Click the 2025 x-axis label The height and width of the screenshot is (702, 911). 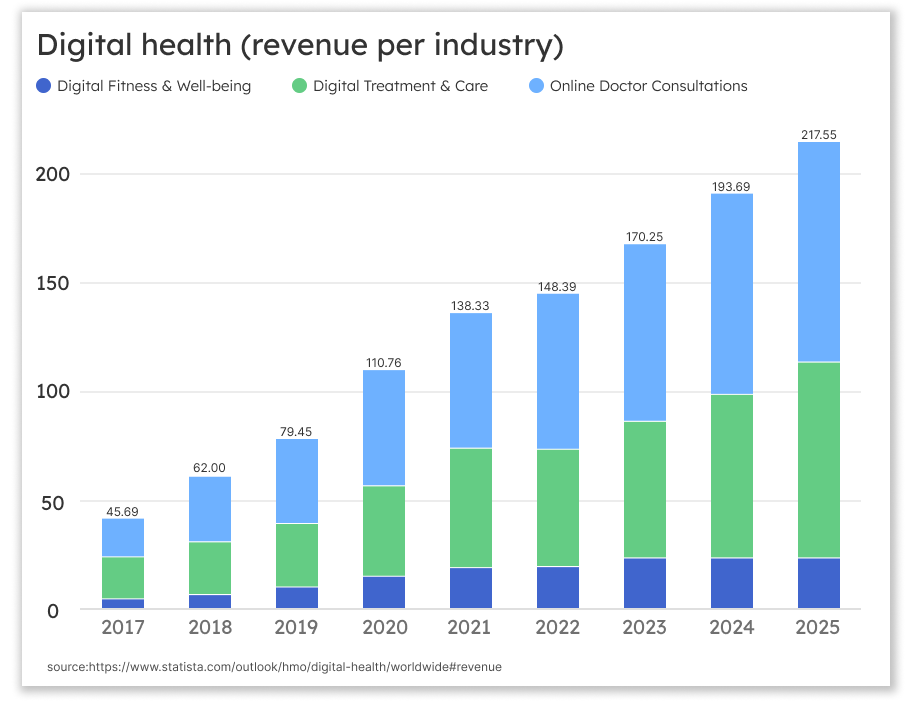(x=817, y=628)
